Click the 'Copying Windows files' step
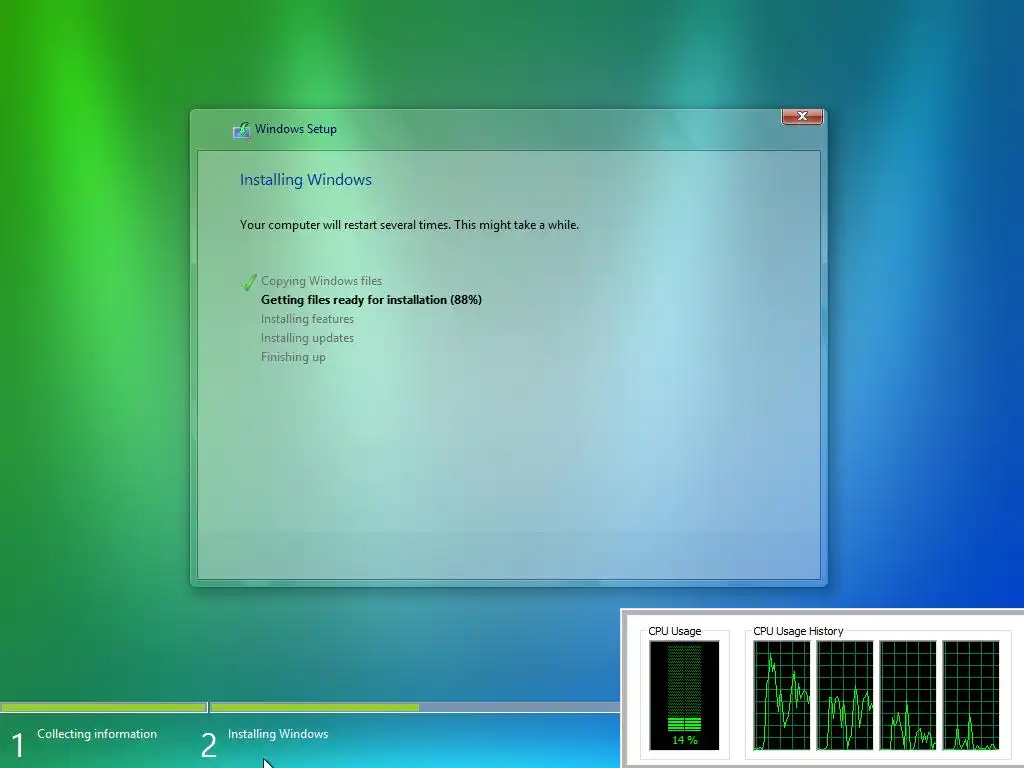This screenshot has height=768, width=1024. [x=321, y=281]
